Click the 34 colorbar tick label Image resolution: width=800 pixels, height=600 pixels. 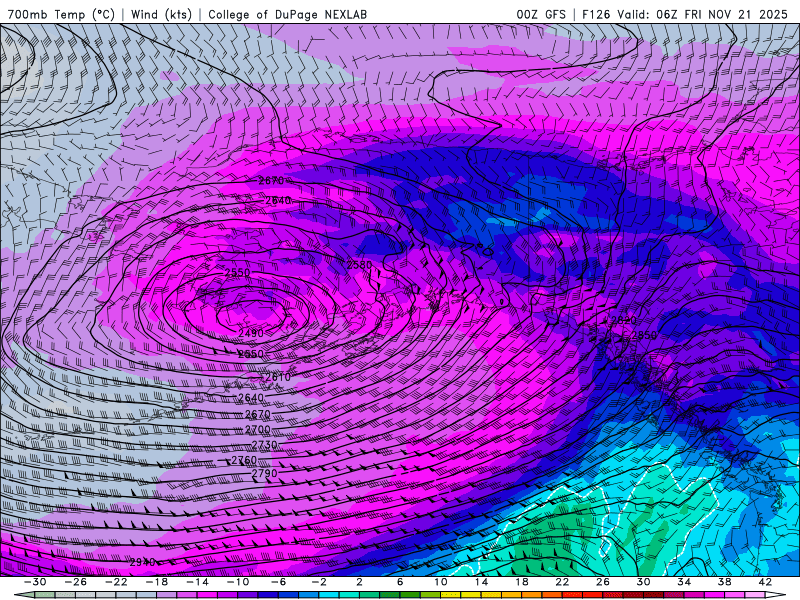click(684, 582)
